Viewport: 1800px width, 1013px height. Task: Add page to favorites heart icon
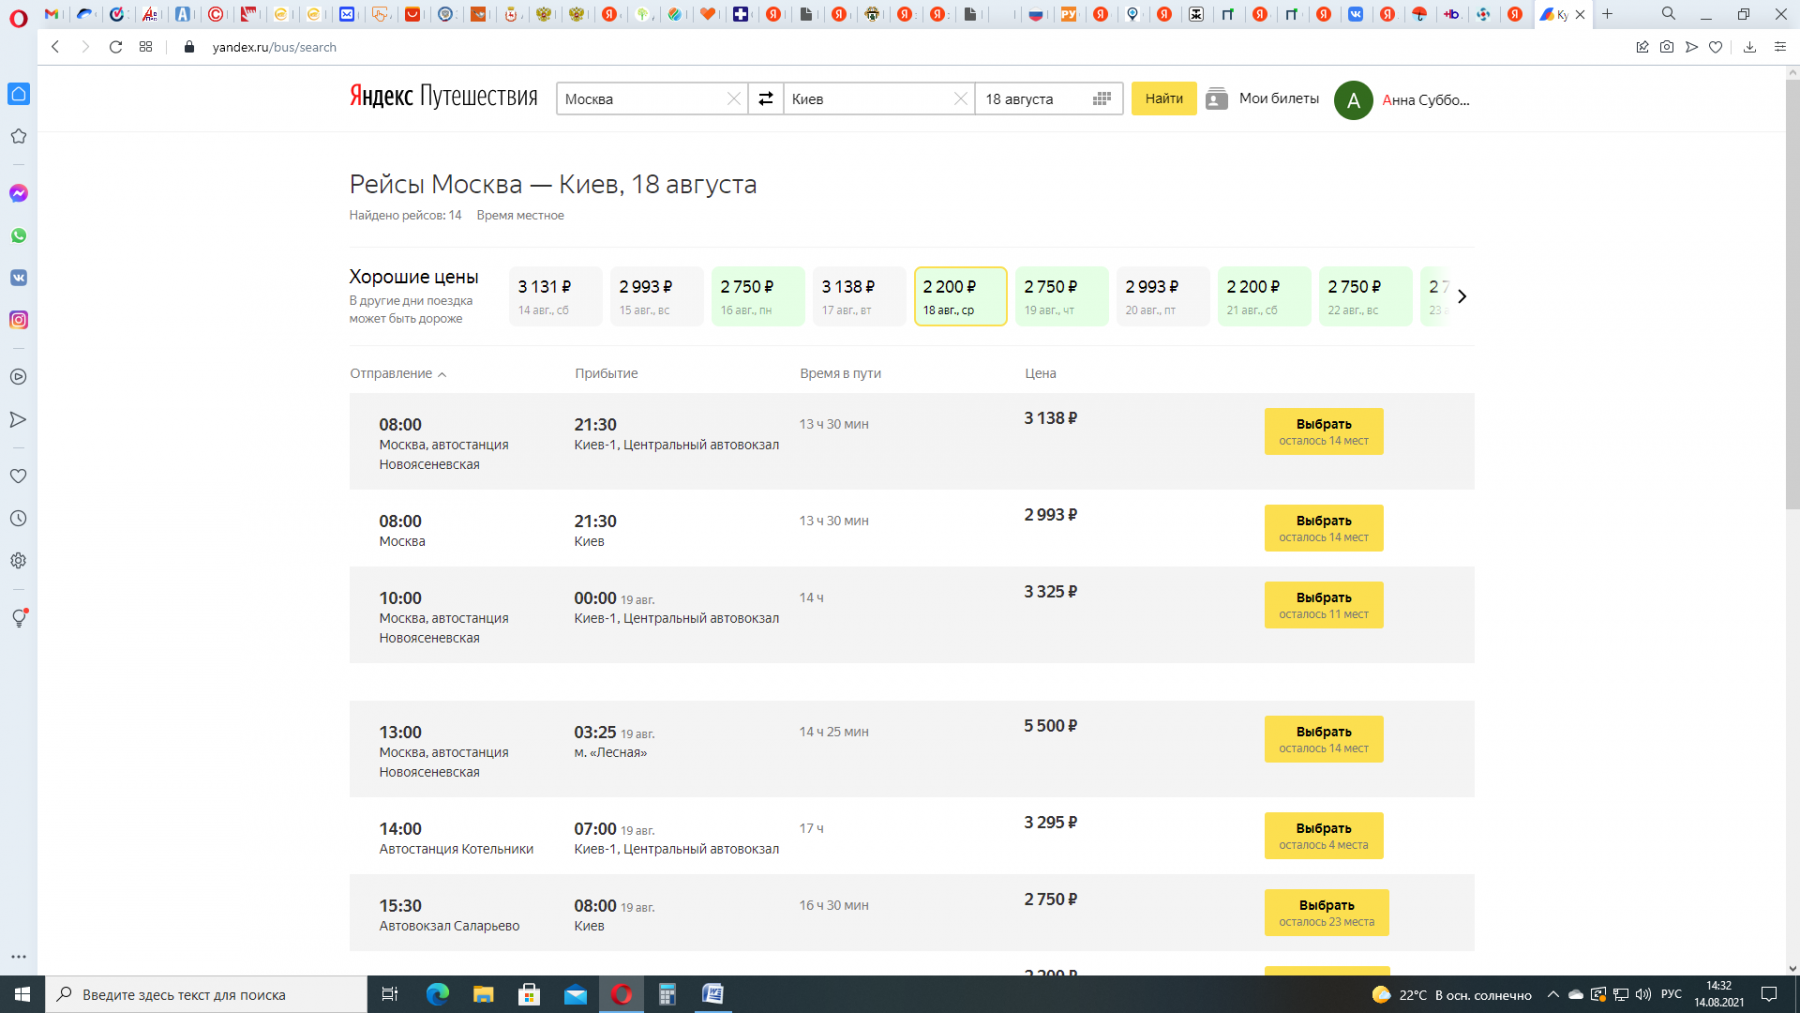tap(1716, 47)
